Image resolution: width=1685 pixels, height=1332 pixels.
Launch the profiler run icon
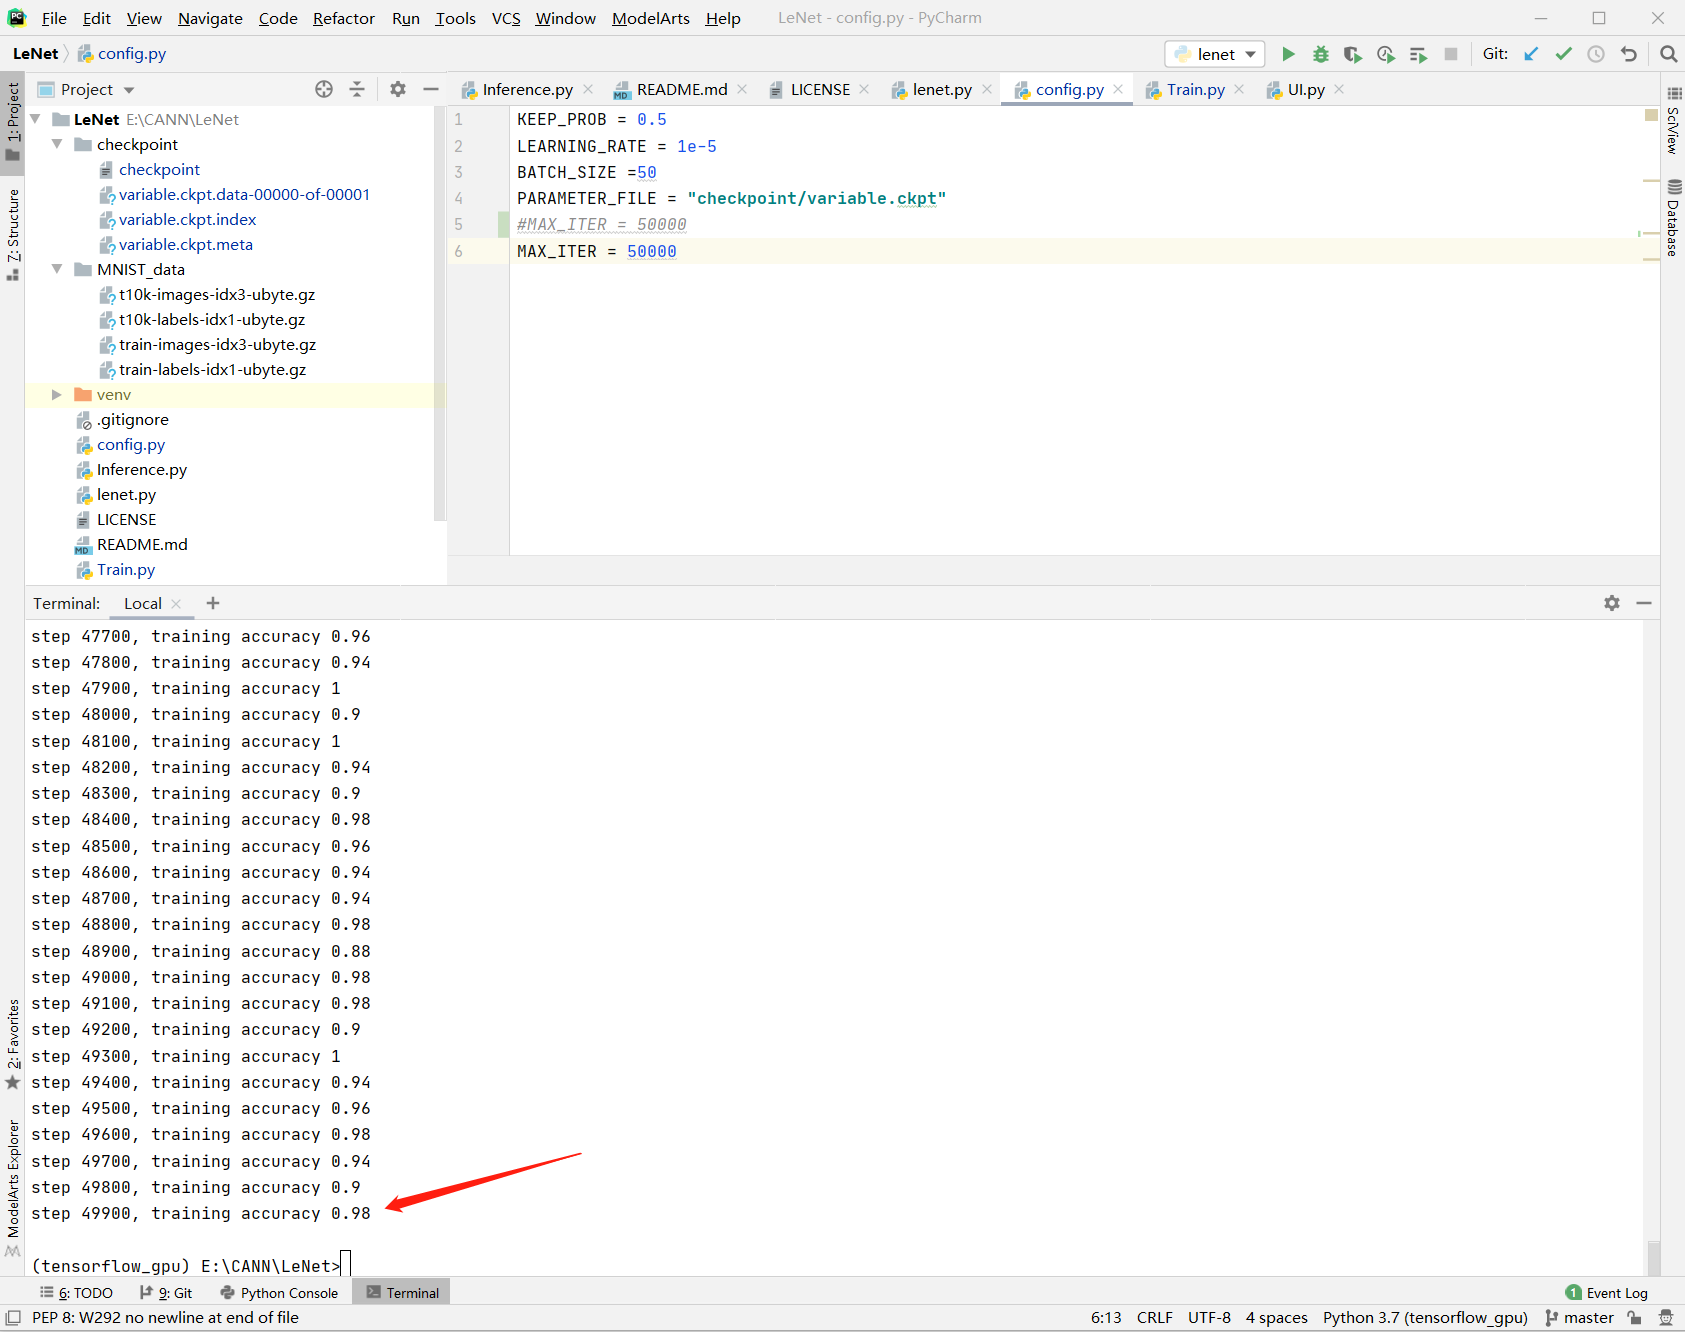[x=1386, y=54]
